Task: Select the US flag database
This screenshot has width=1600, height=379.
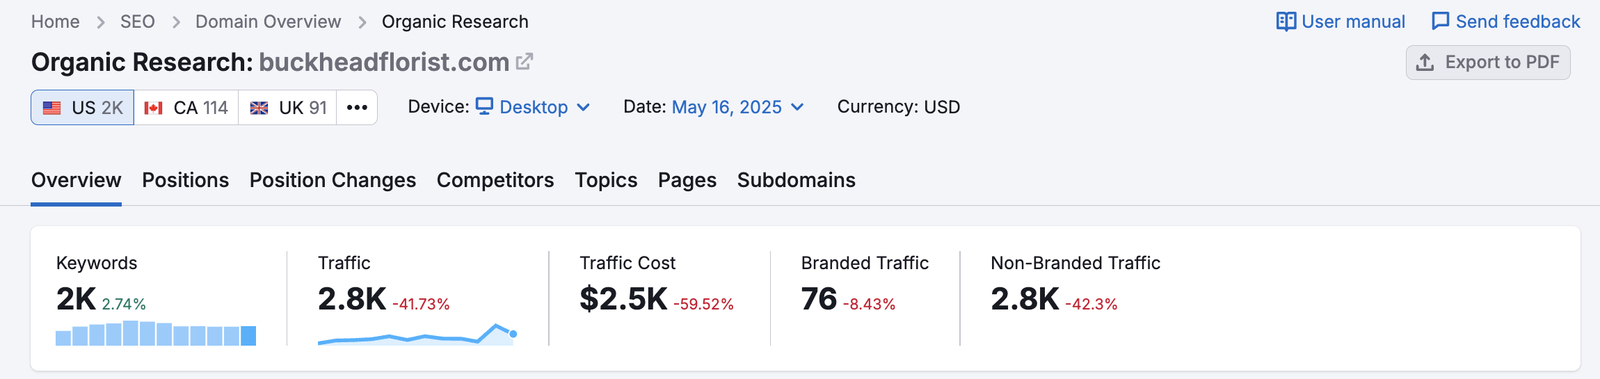Action: [83, 107]
